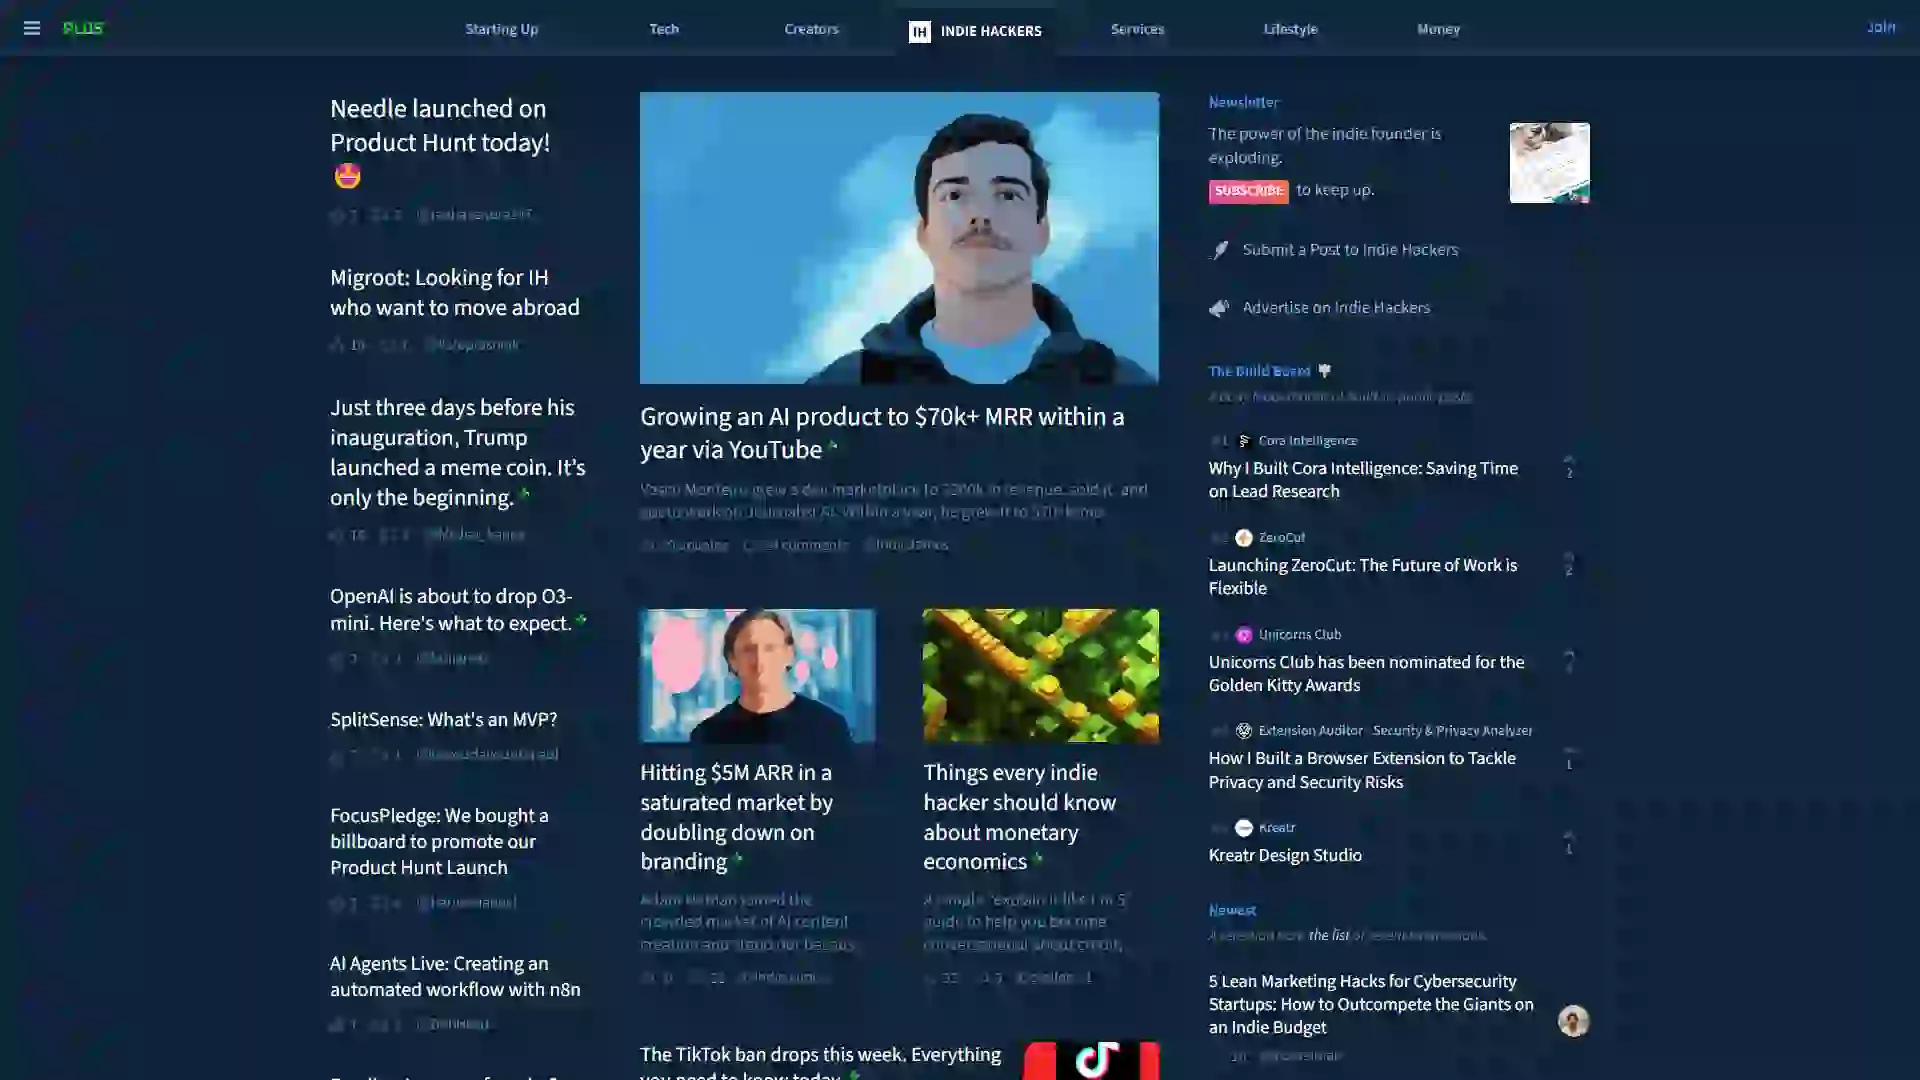
Task: Open the newsletter preview thumbnail
Action: pos(1549,163)
